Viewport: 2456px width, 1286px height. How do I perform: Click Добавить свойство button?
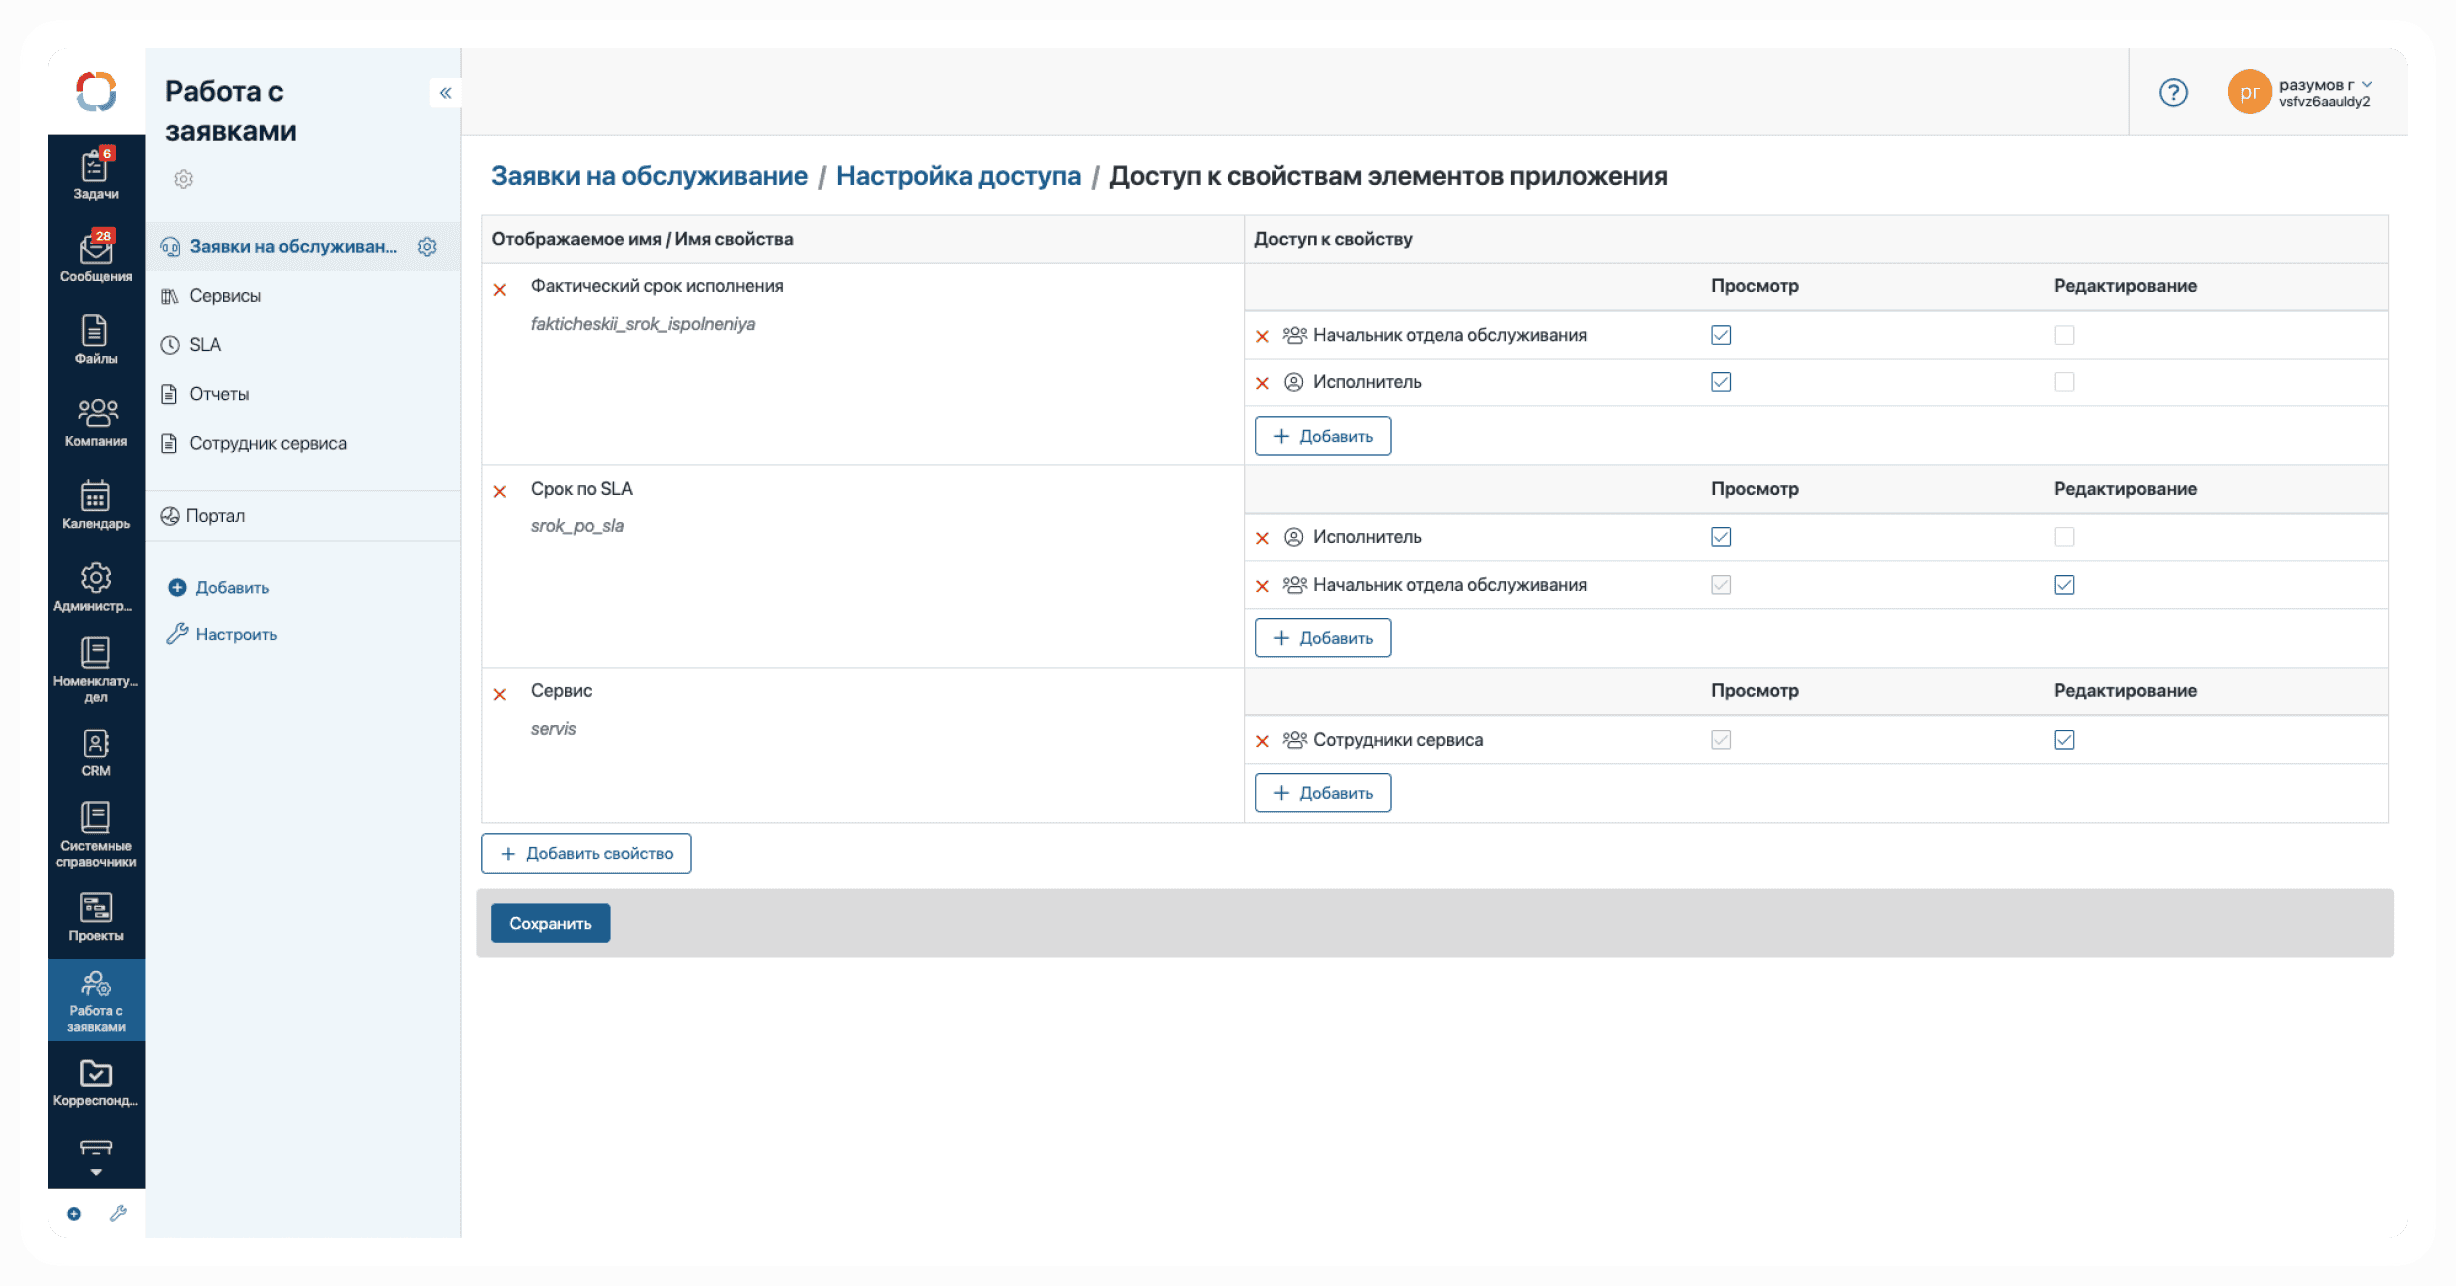pos(586,854)
